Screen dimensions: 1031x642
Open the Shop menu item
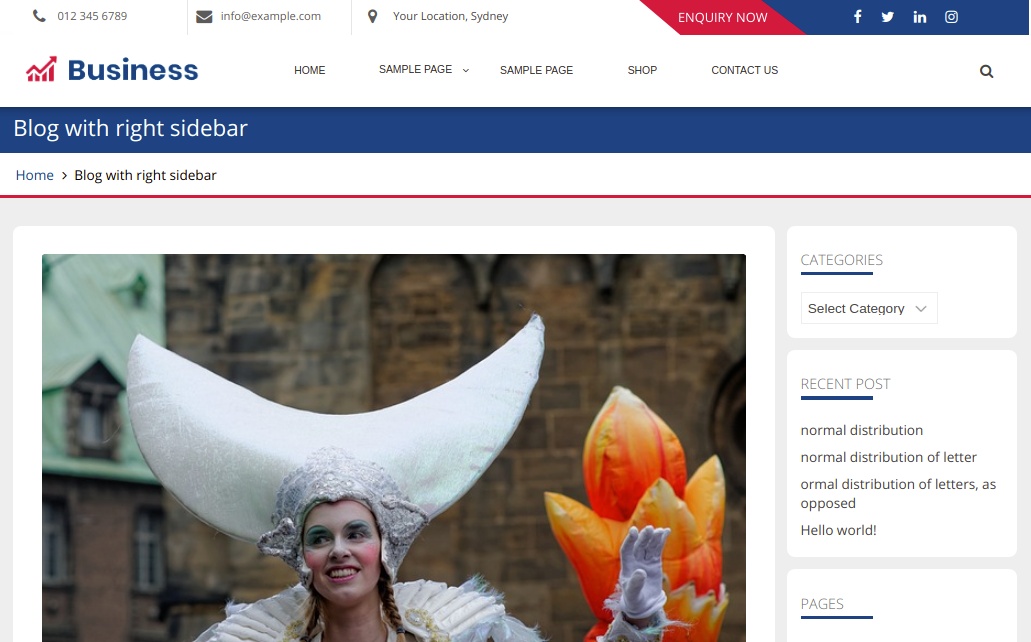[642, 70]
